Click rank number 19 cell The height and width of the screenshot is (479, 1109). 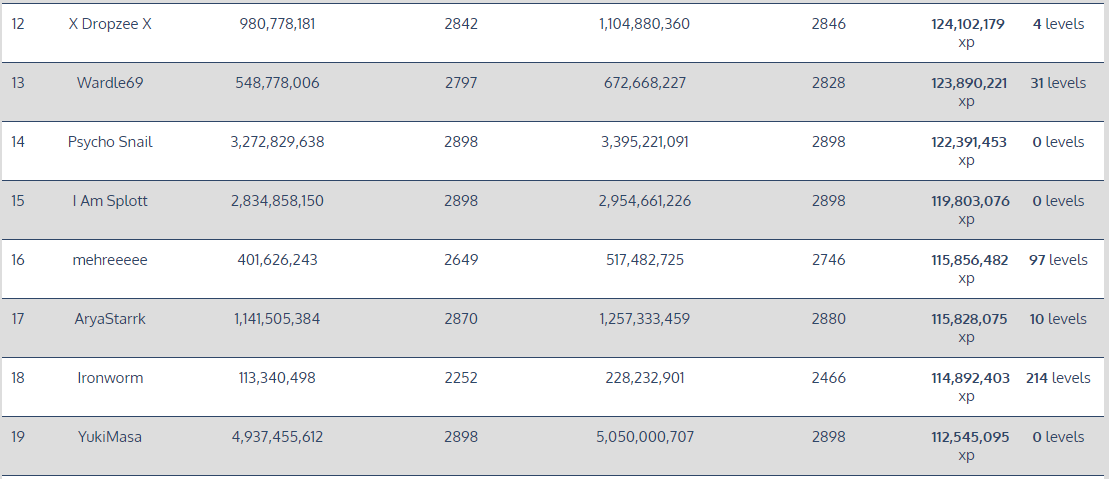(x=18, y=437)
